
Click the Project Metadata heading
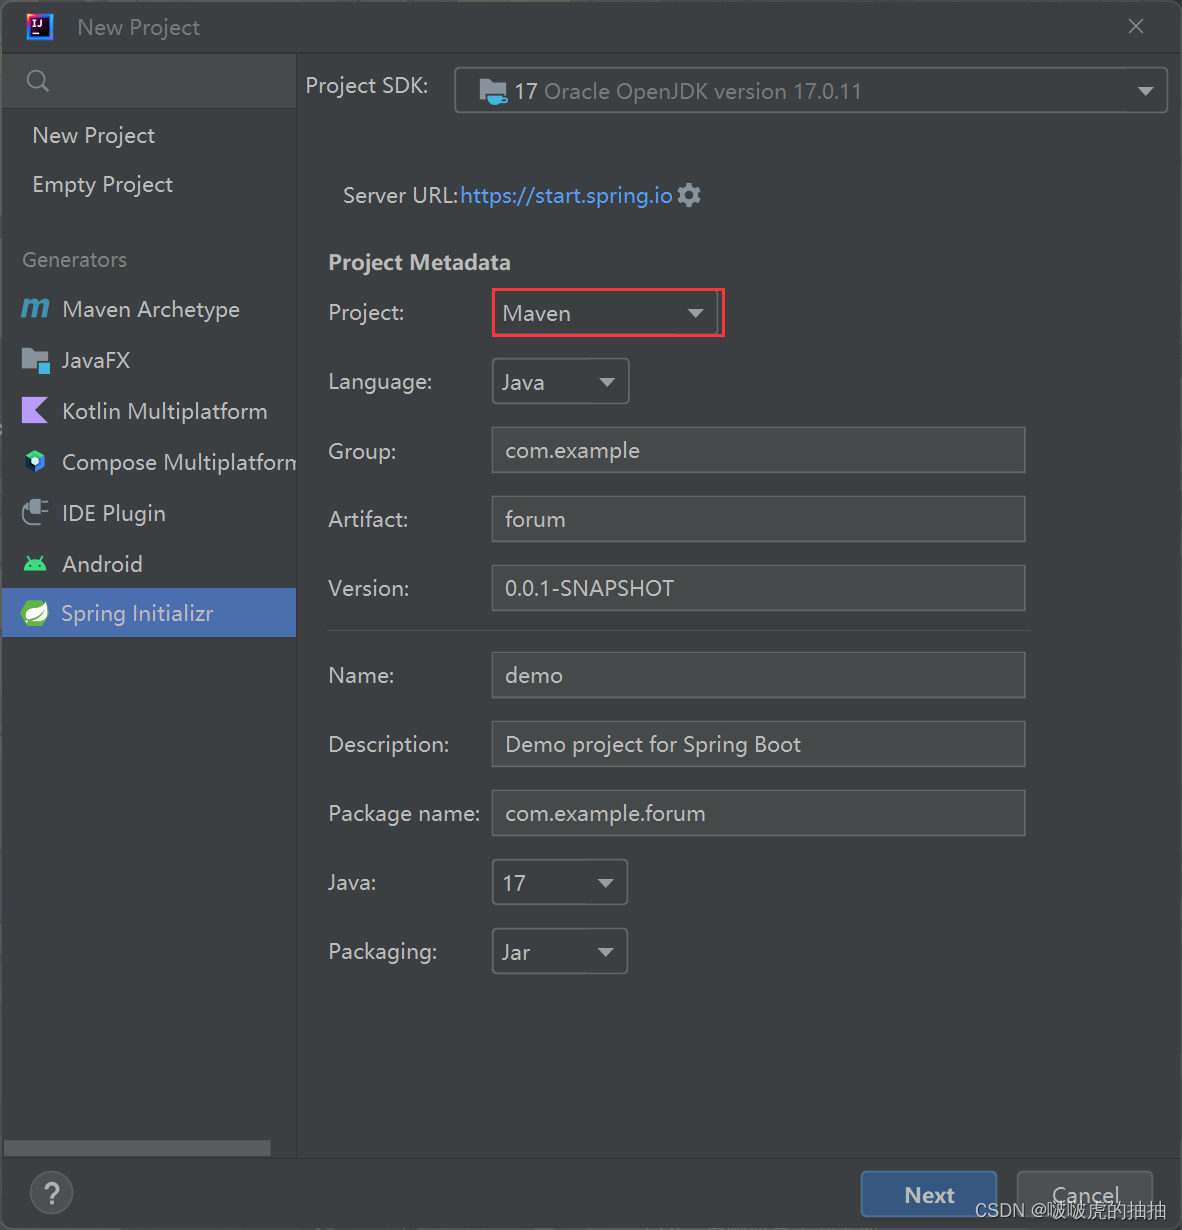(419, 262)
